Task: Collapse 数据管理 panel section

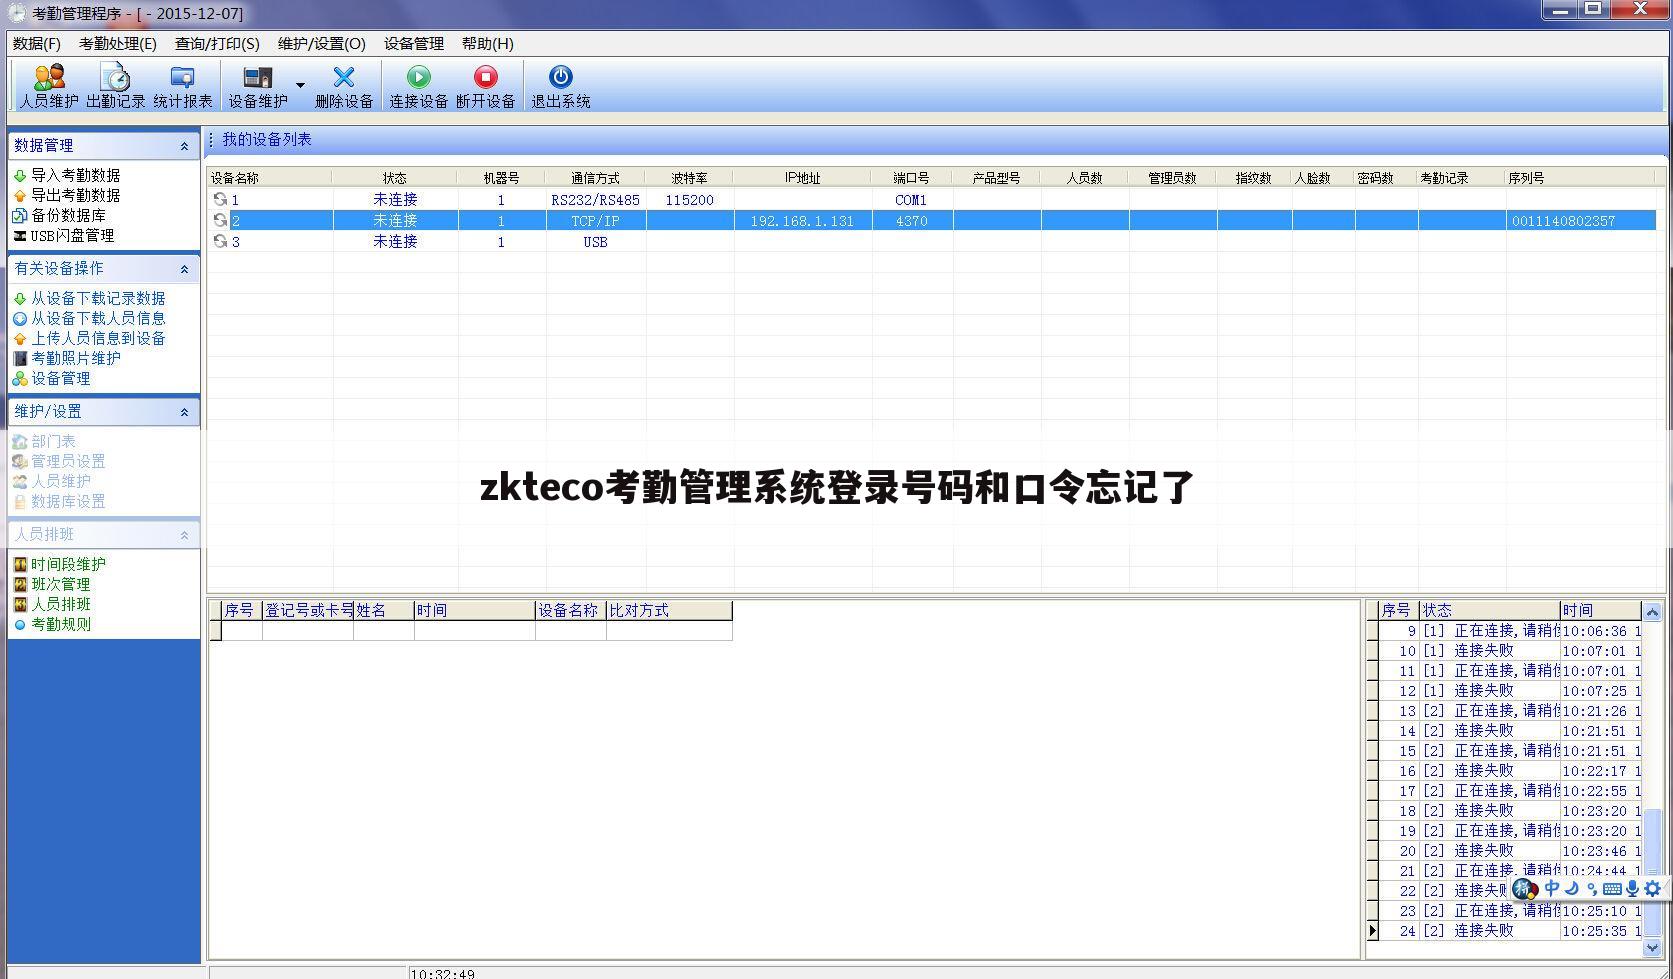Action: [184, 146]
